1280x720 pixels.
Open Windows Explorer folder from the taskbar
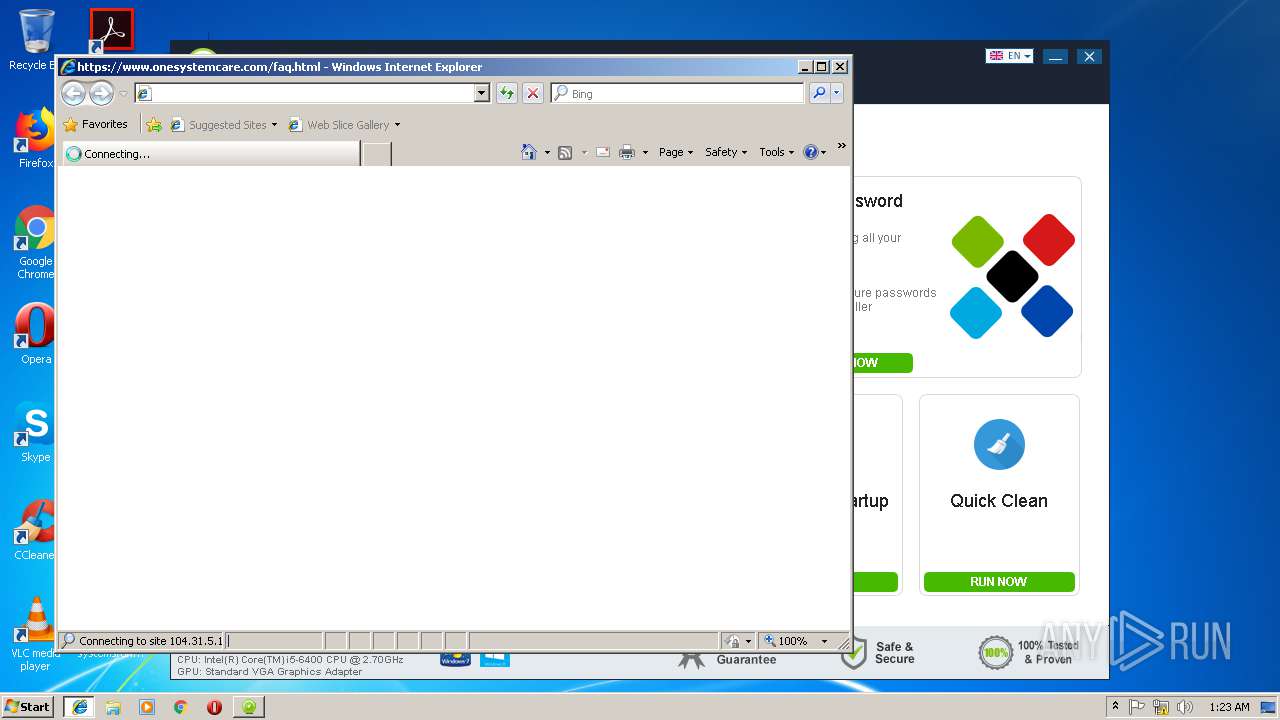(x=113, y=706)
